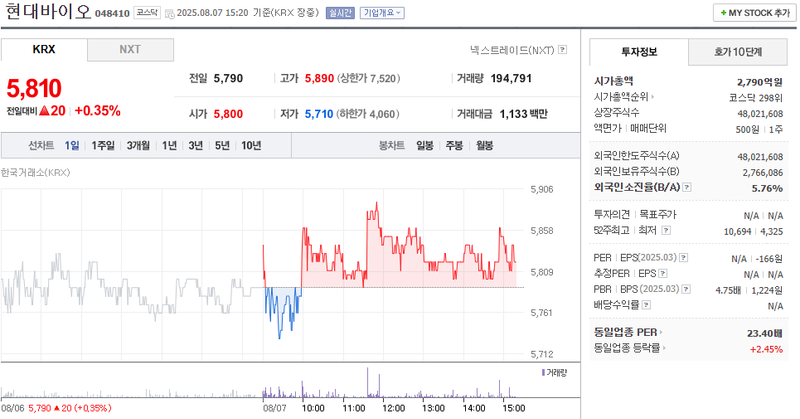Viewport: 800px width, 419px height.
Task: Click the 넥스트레이드(NXT) label
Action: point(512,50)
